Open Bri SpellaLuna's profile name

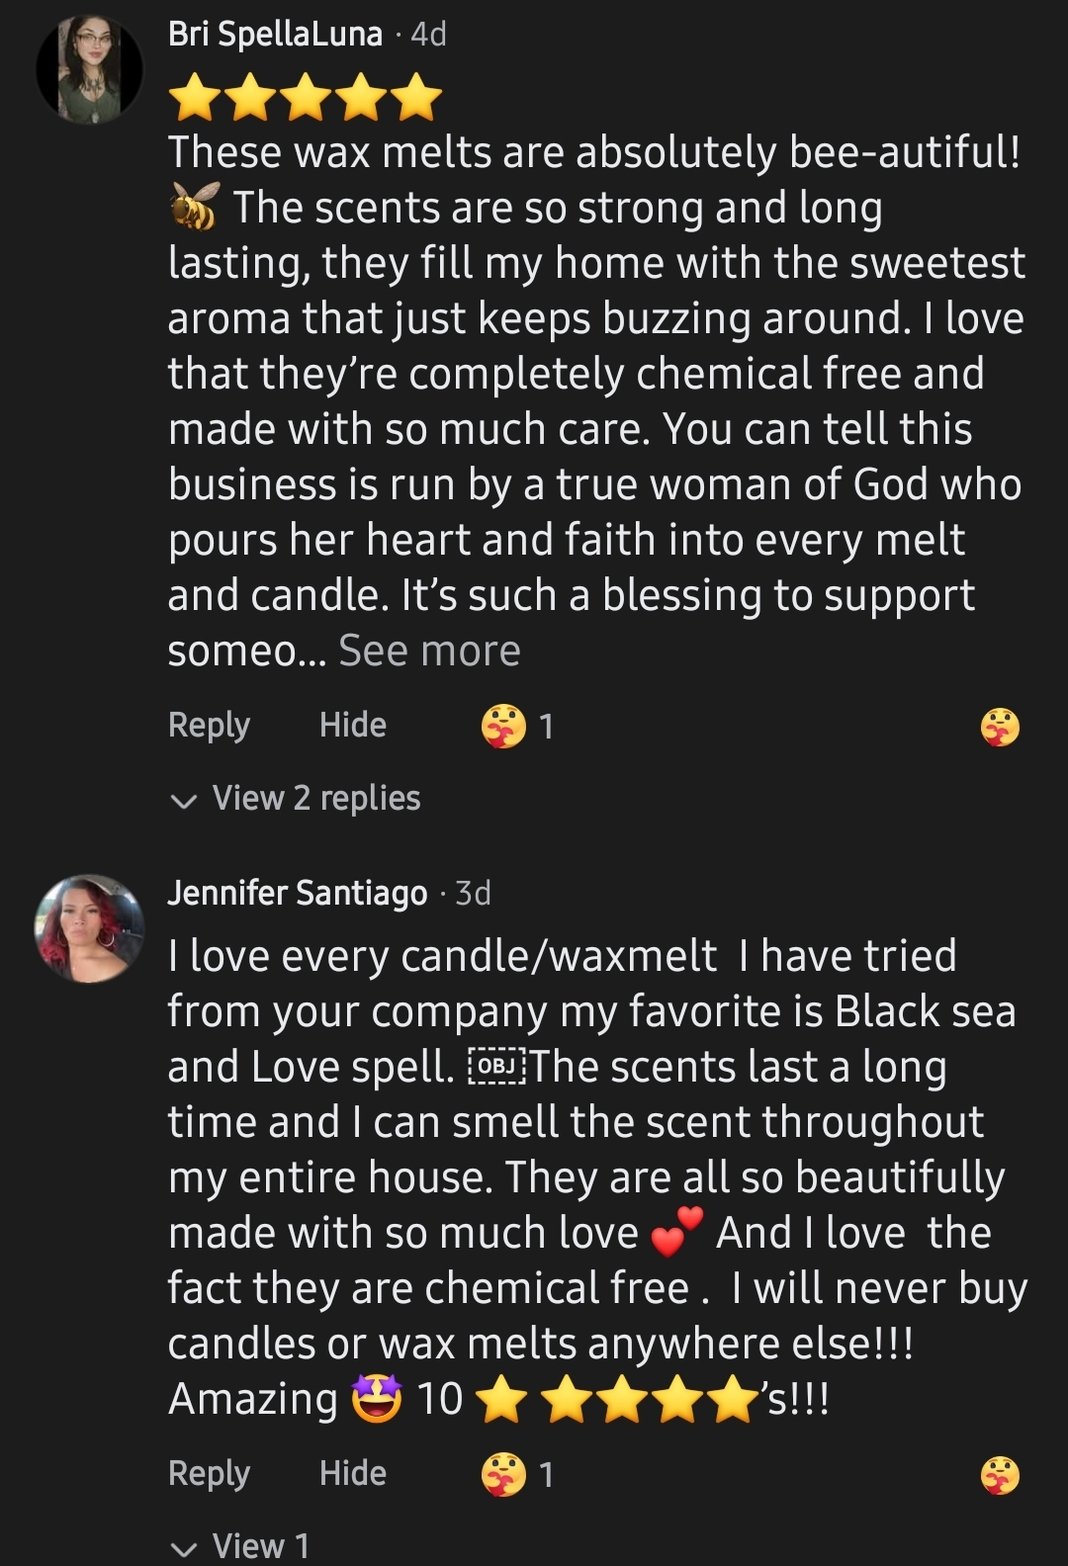[275, 35]
